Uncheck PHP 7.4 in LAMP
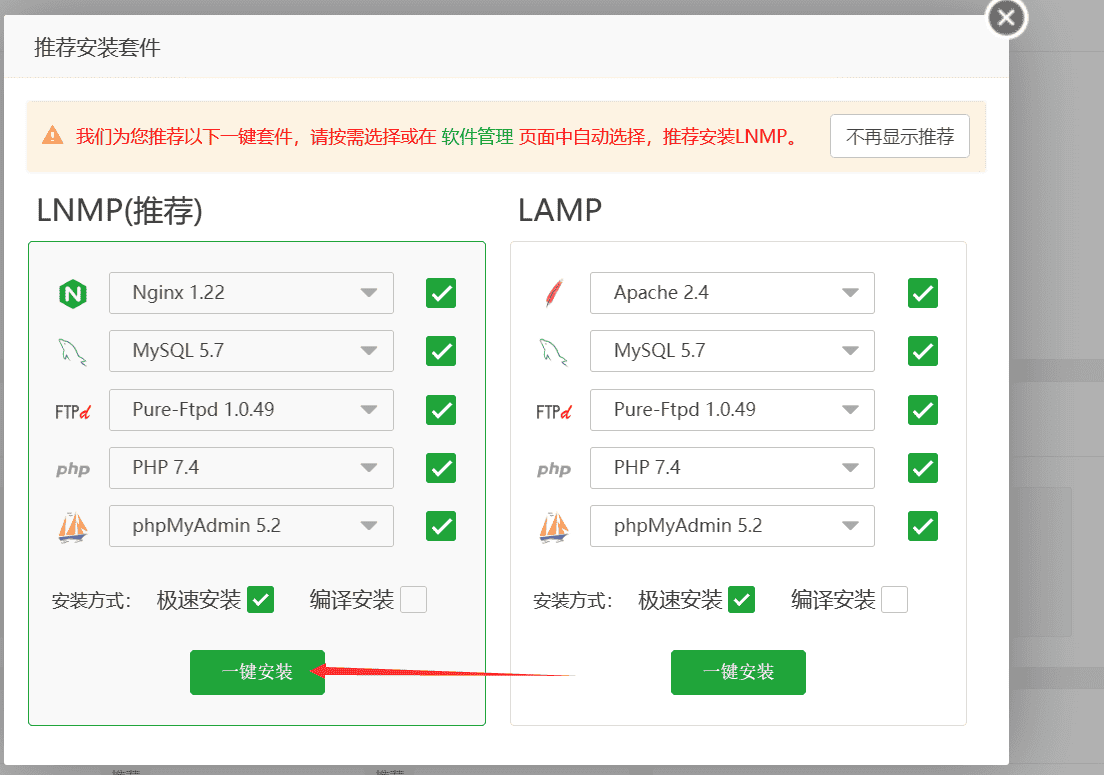The image size is (1104, 775). (922, 468)
